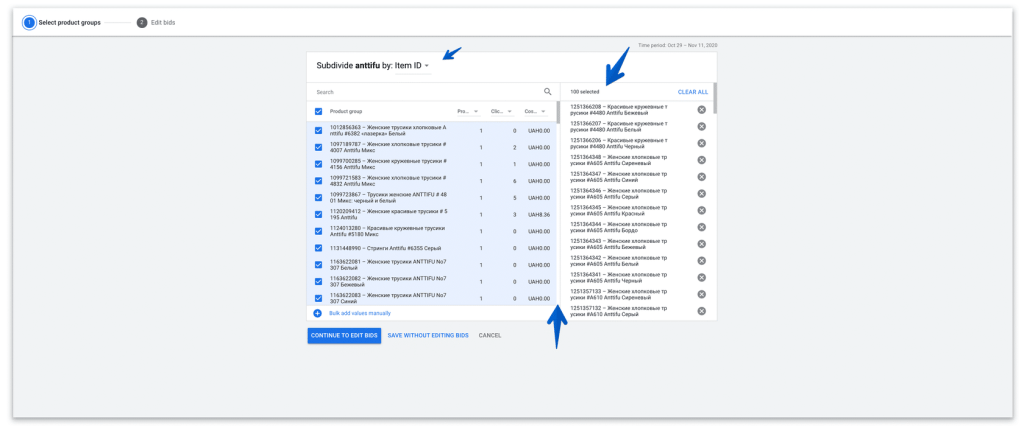
Task: Toggle the select-all Product group checkbox
Action: (x=318, y=112)
